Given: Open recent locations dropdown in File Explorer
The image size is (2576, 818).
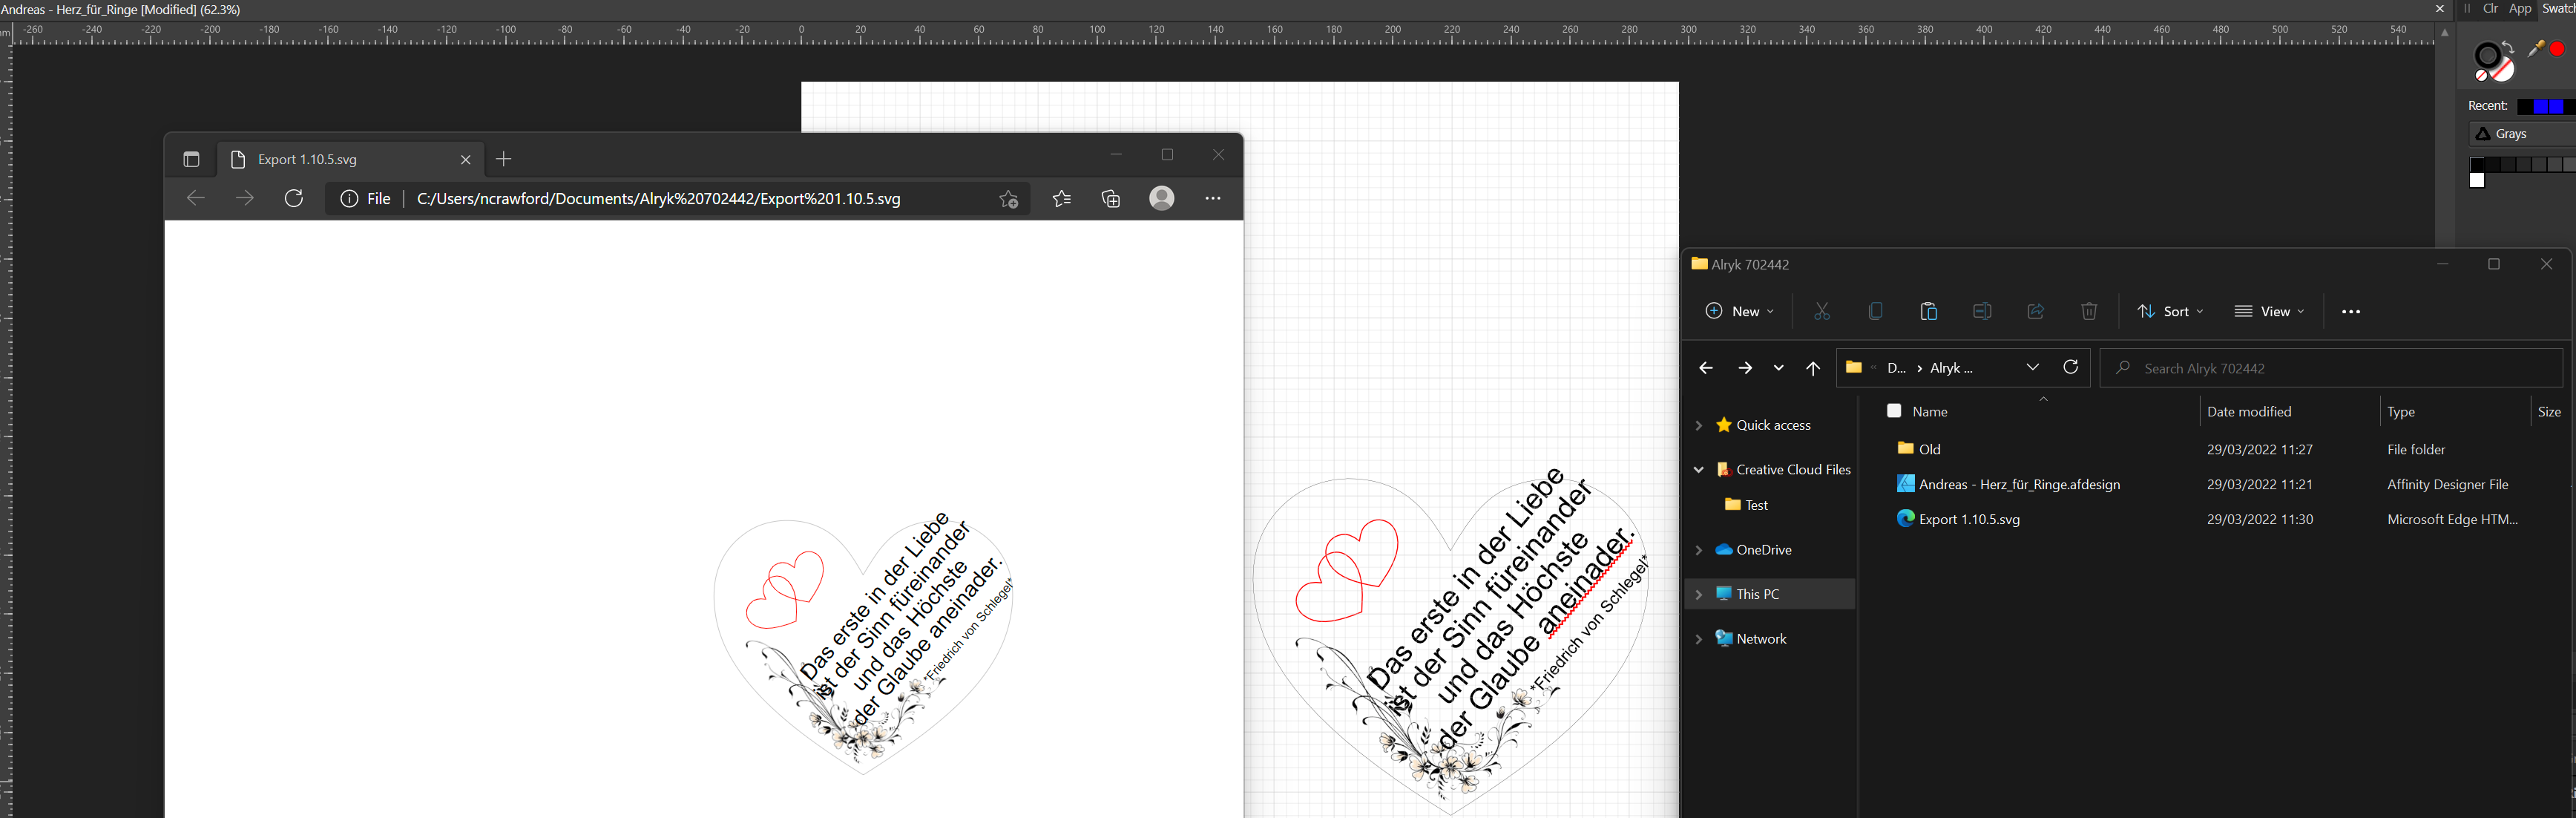Looking at the screenshot, I should point(1778,368).
